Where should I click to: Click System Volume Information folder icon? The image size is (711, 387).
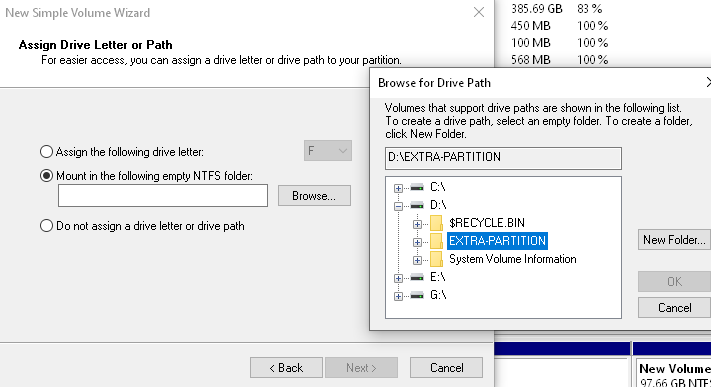click(x=436, y=259)
